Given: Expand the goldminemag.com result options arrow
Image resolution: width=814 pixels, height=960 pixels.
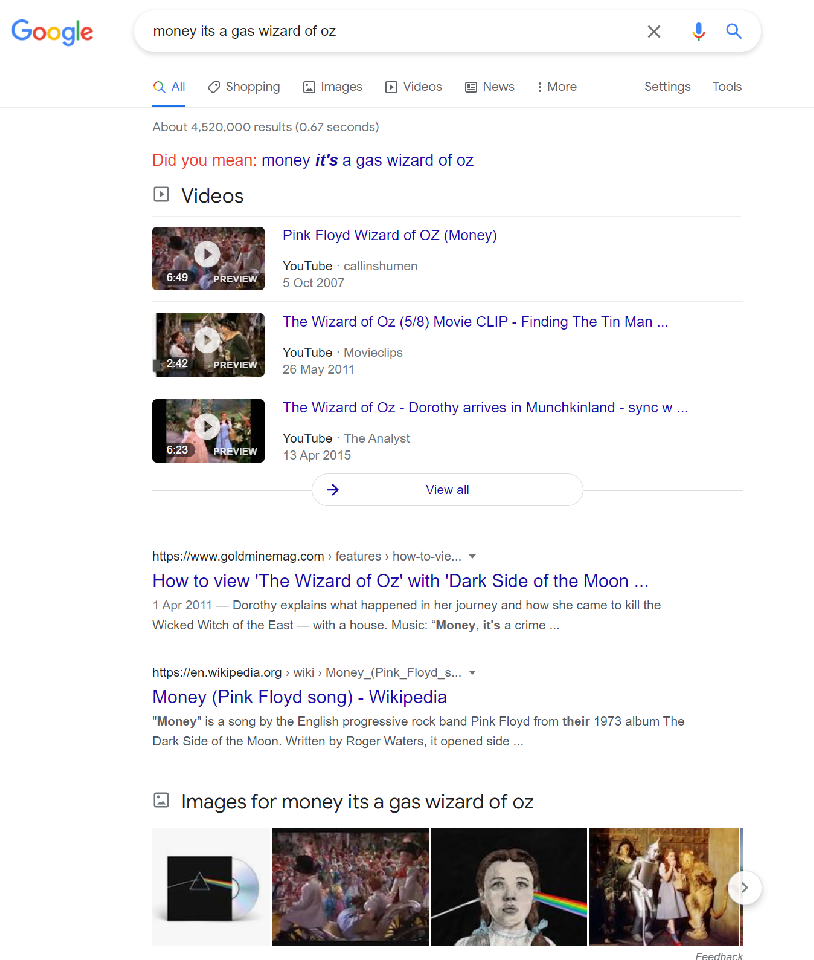Looking at the screenshot, I should (x=472, y=557).
